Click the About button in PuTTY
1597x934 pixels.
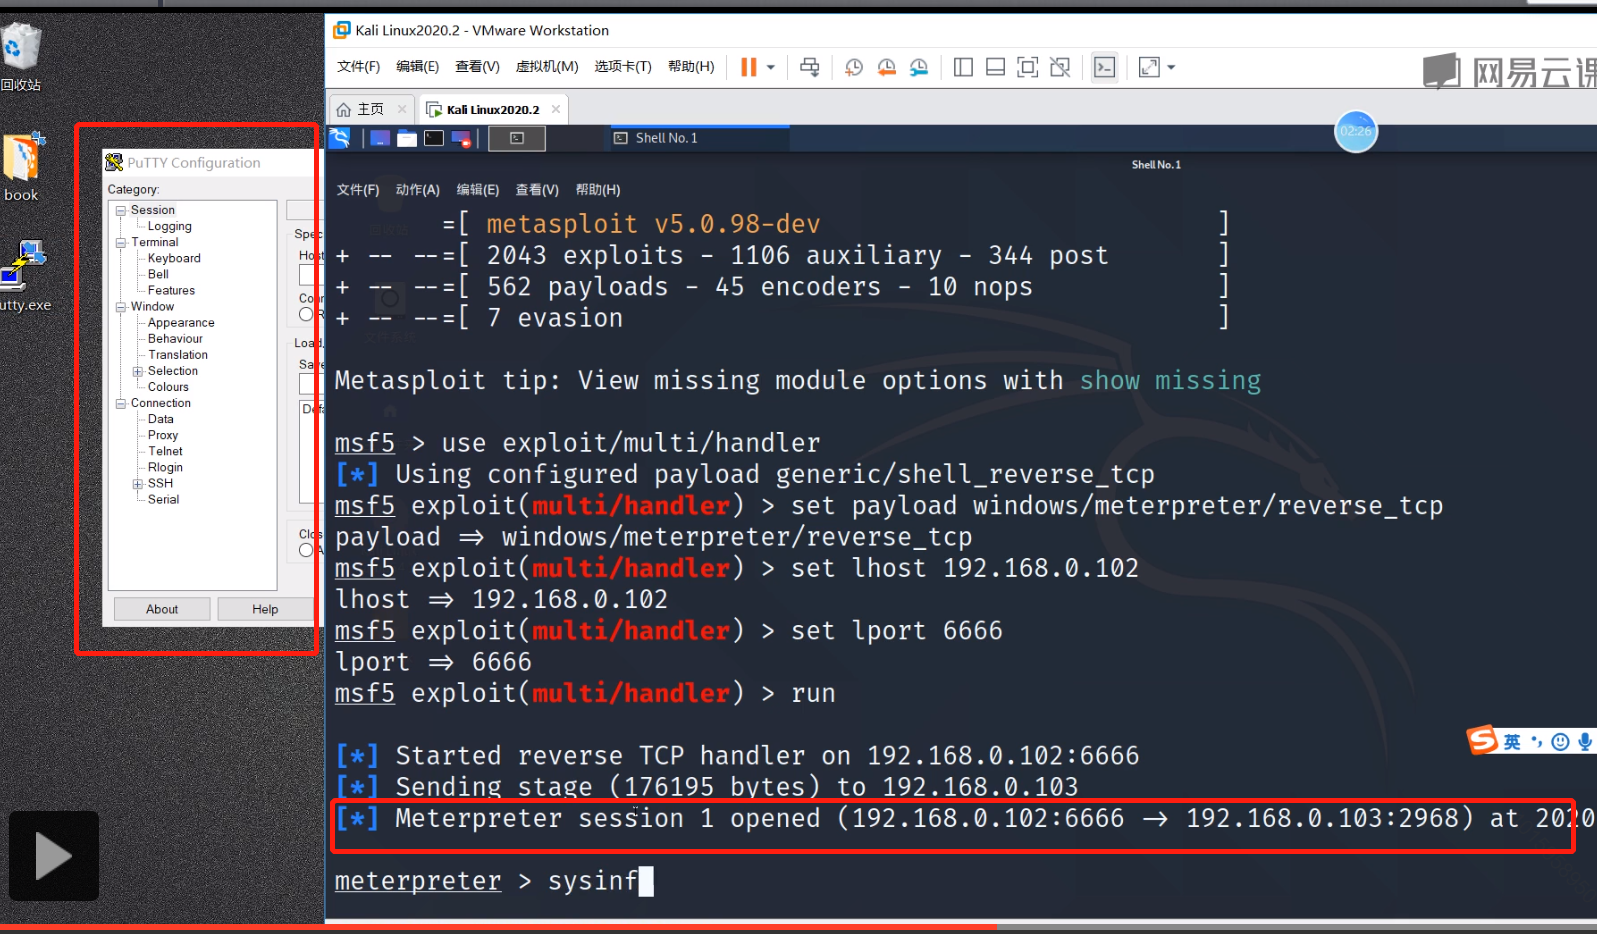pos(162,609)
